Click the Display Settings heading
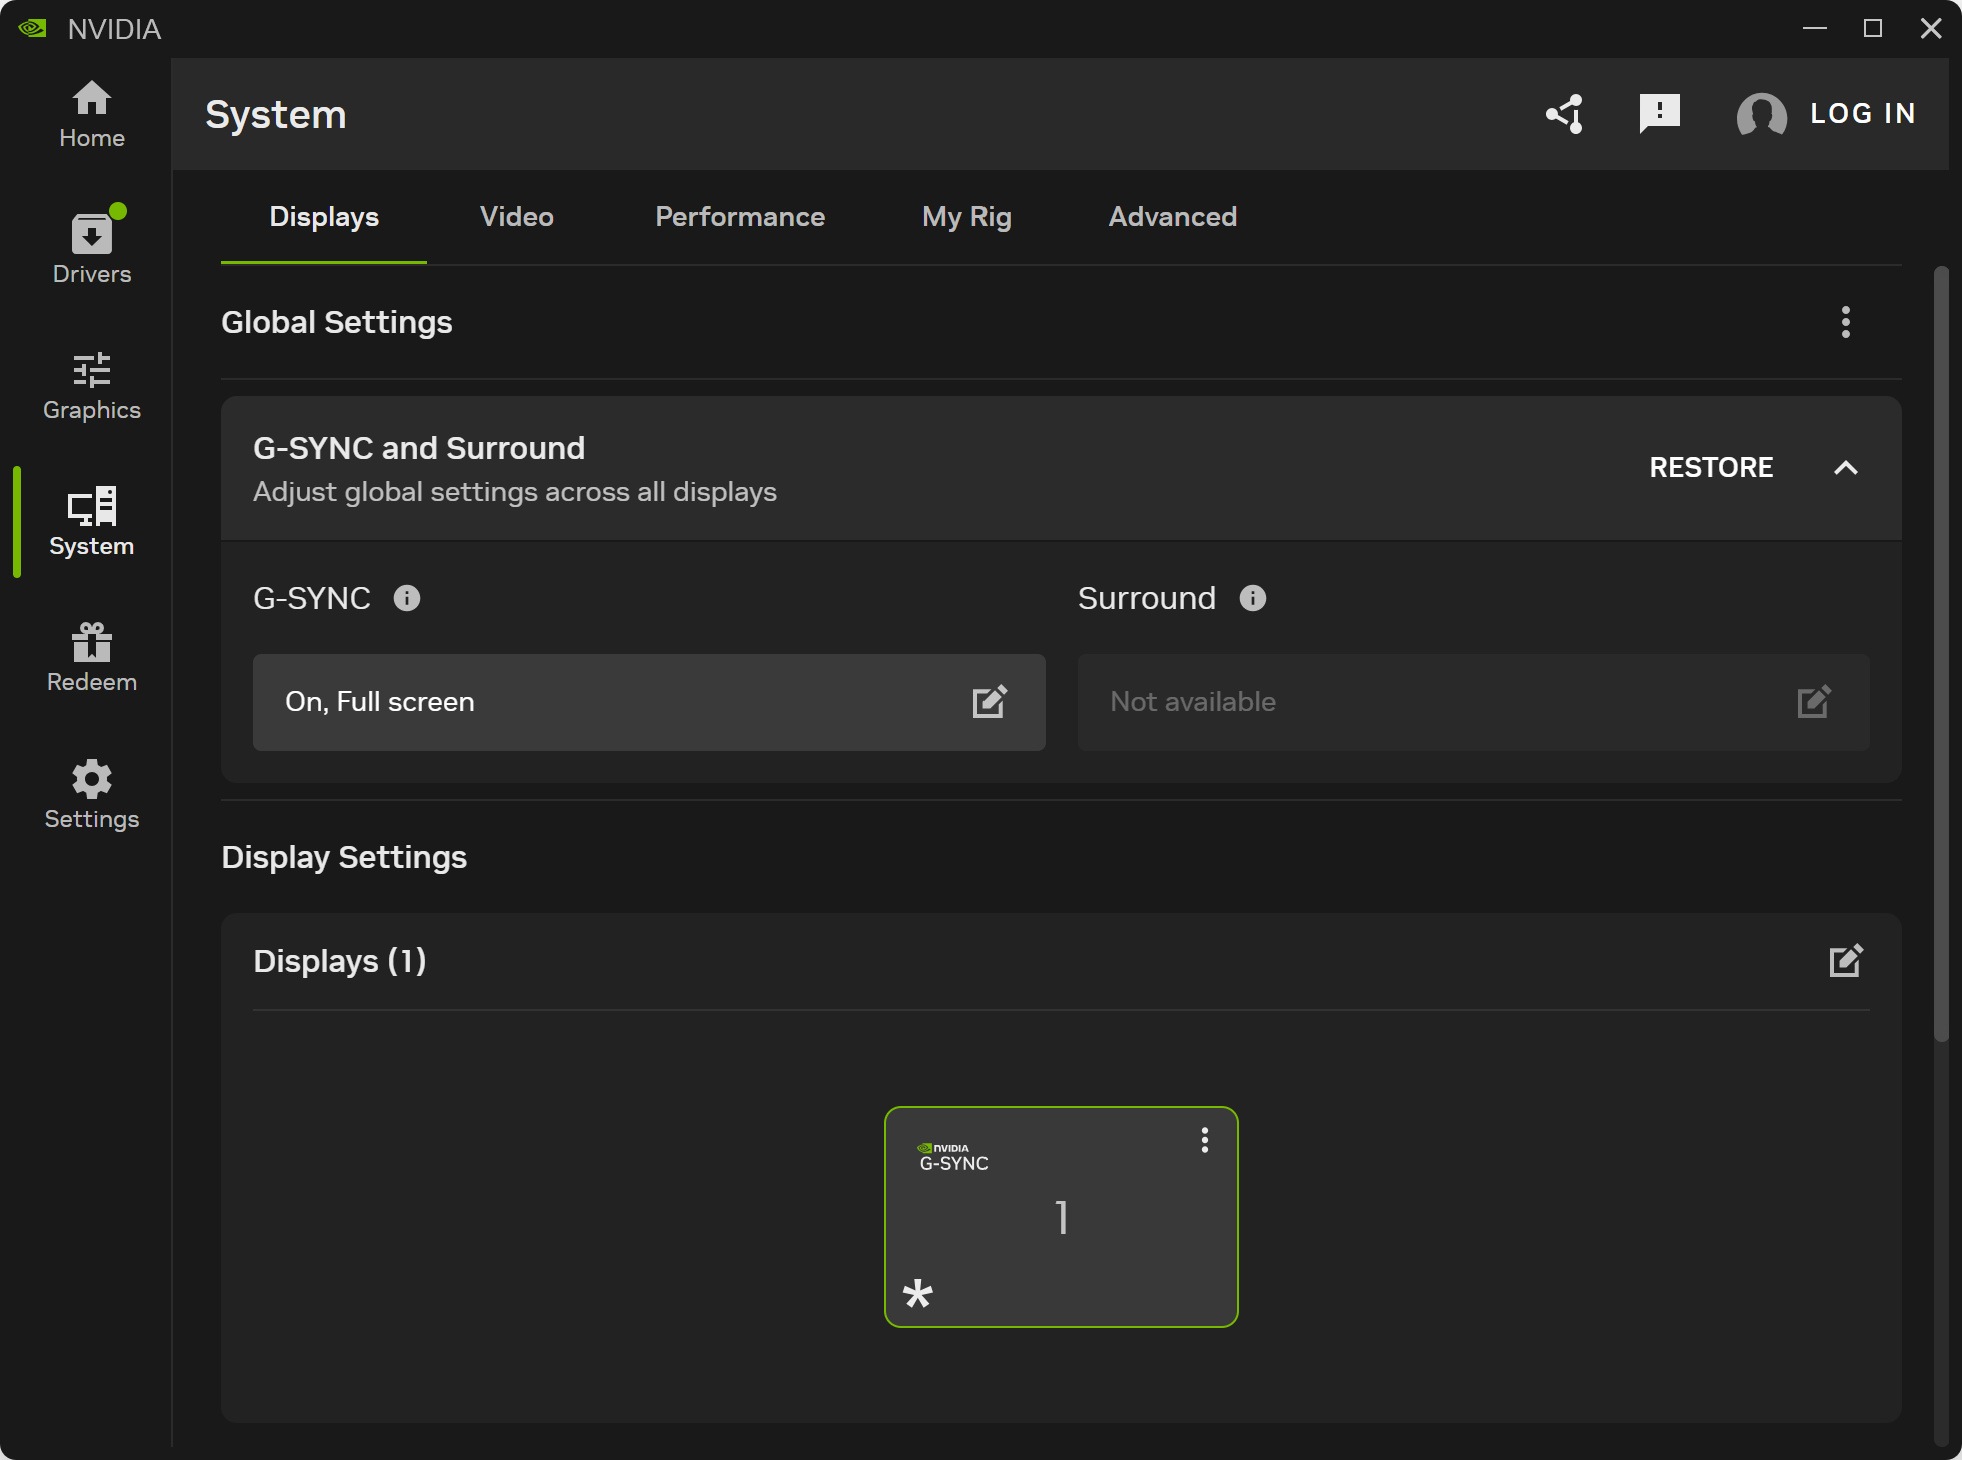The height and width of the screenshot is (1460, 1962). [344, 857]
